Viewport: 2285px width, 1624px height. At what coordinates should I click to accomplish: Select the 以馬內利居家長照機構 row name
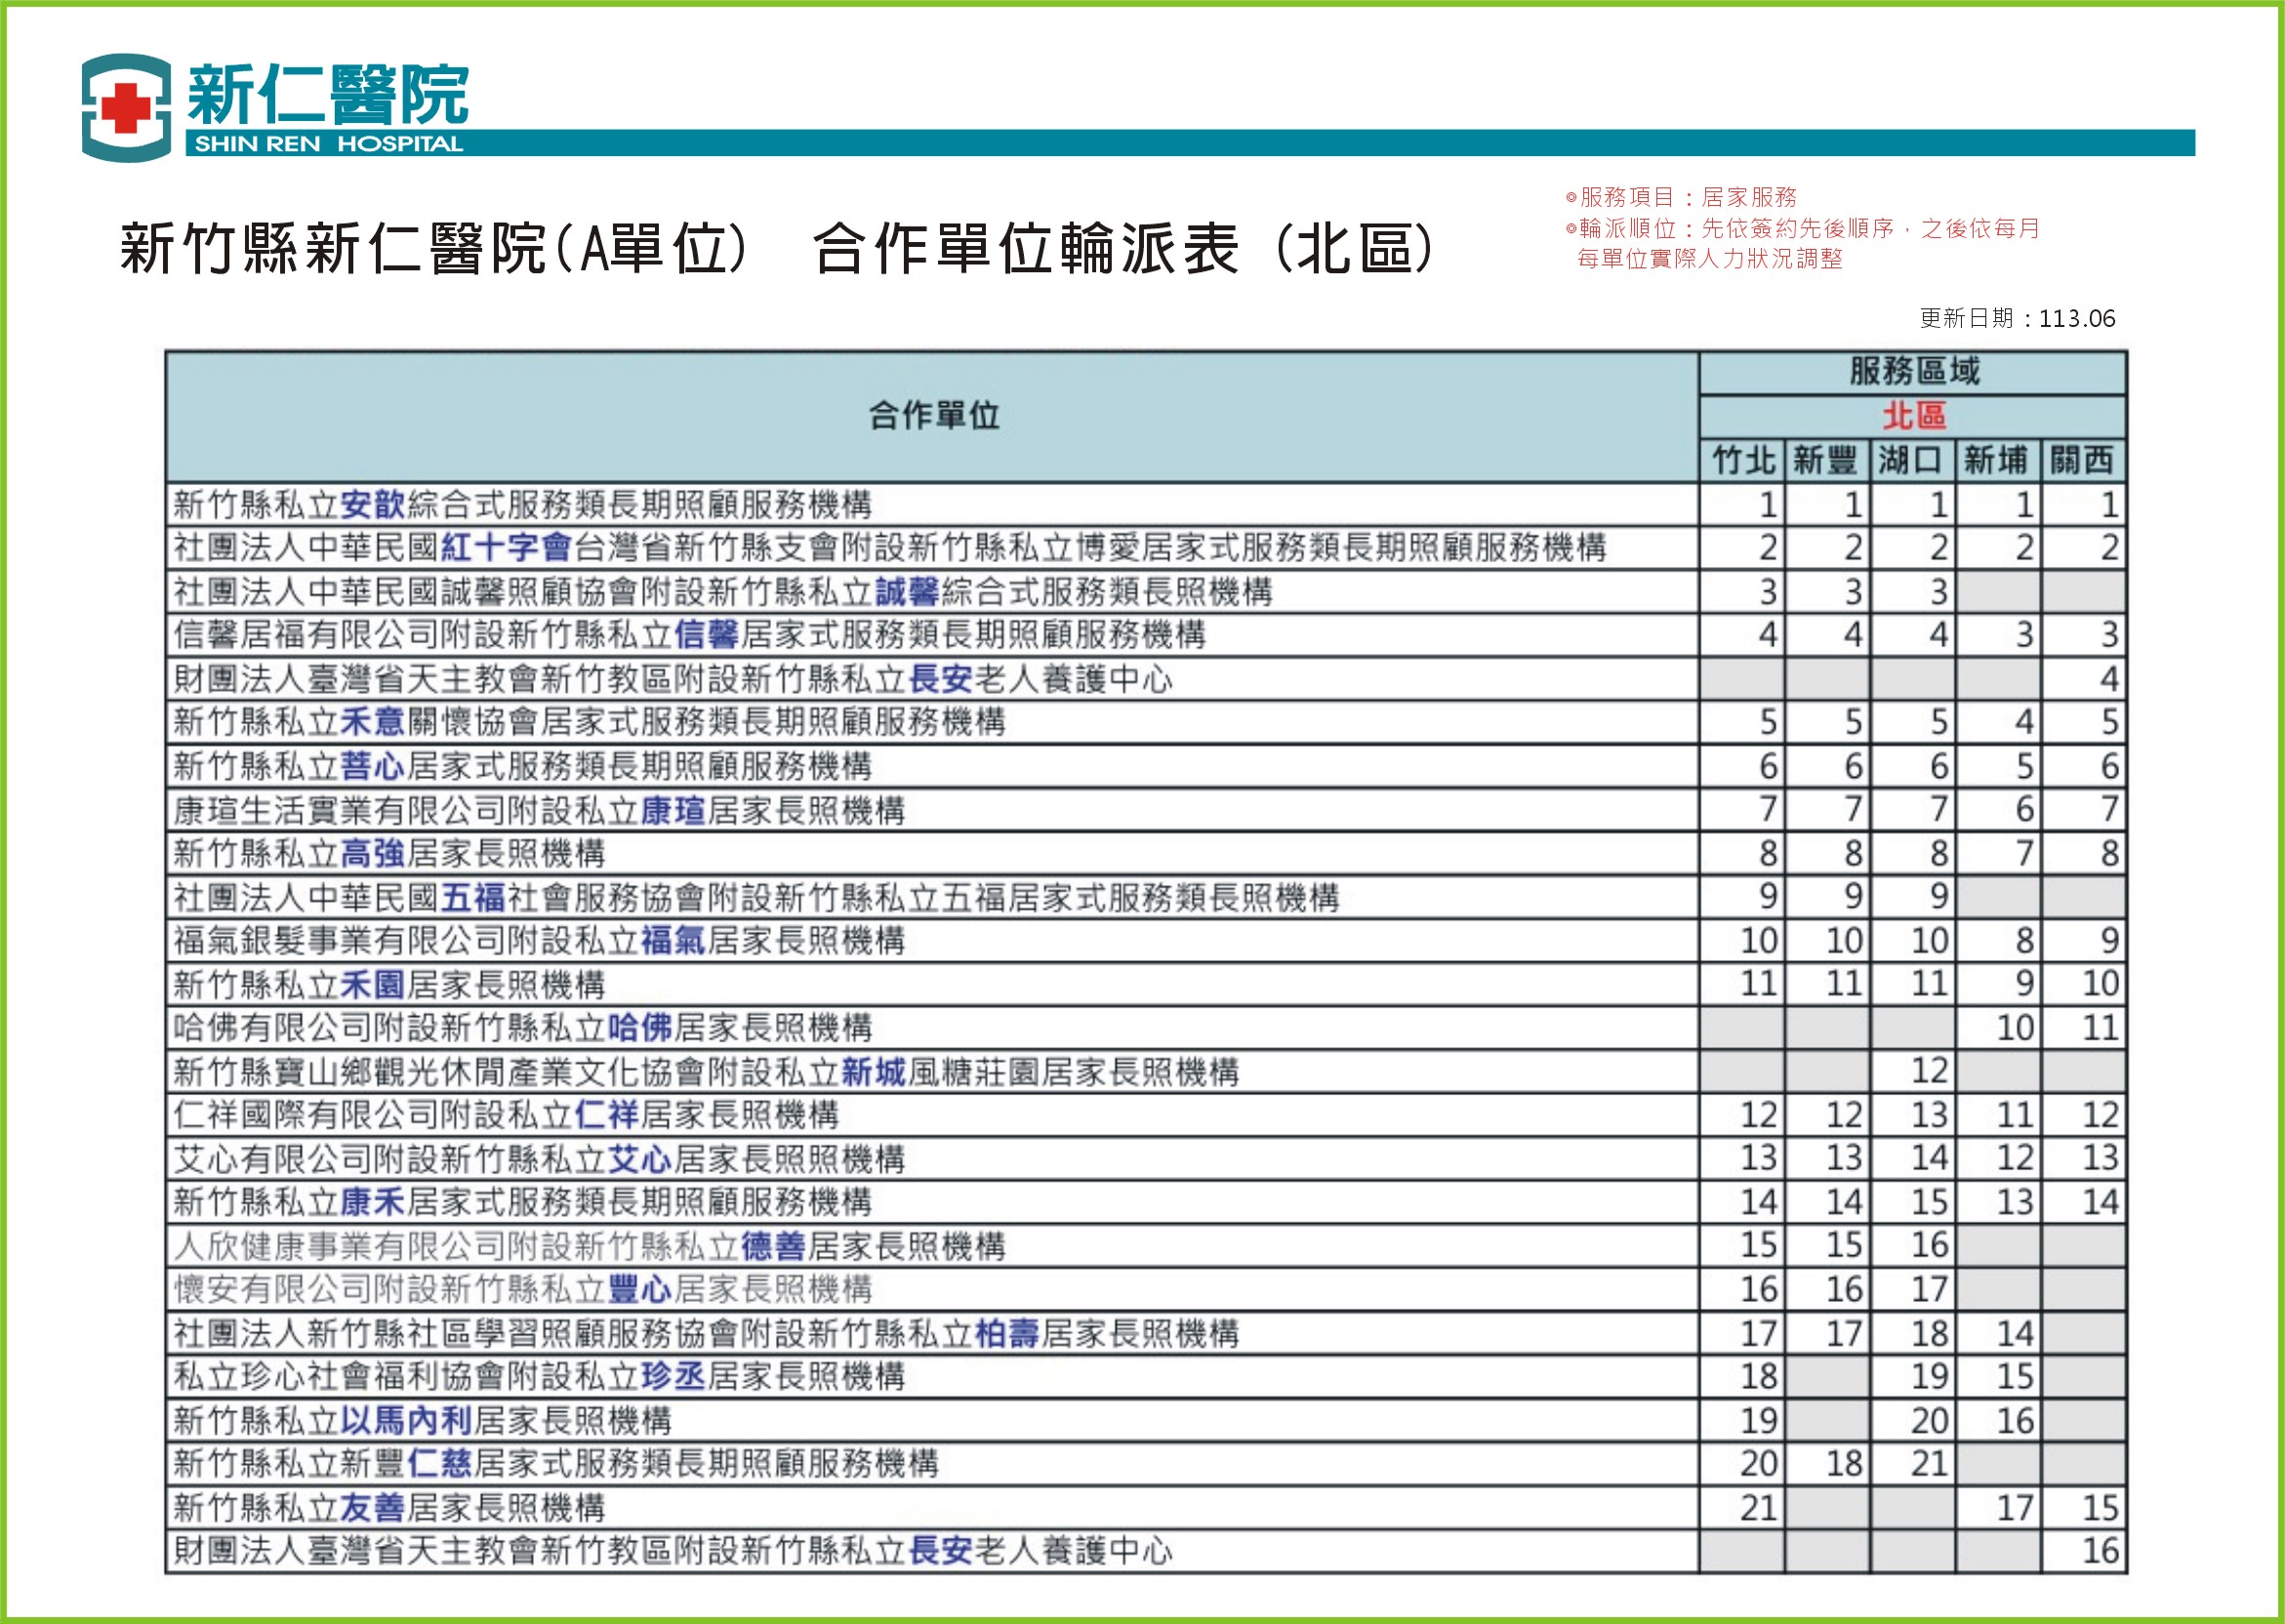coord(422,1420)
